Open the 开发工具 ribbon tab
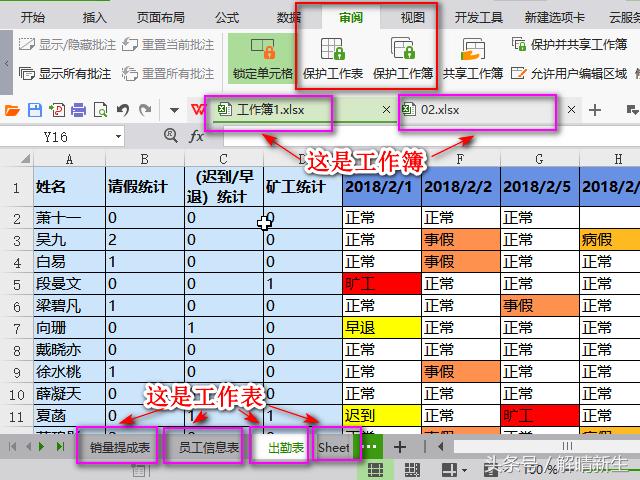This screenshot has height=480, width=640. pyautogui.click(x=479, y=18)
